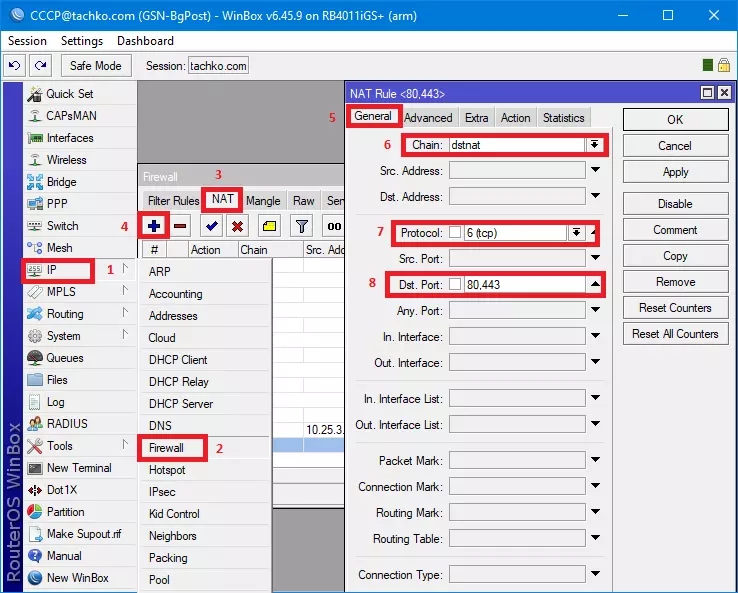
Task: Click the Dst. Port input field
Action: [x=522, y=285]
